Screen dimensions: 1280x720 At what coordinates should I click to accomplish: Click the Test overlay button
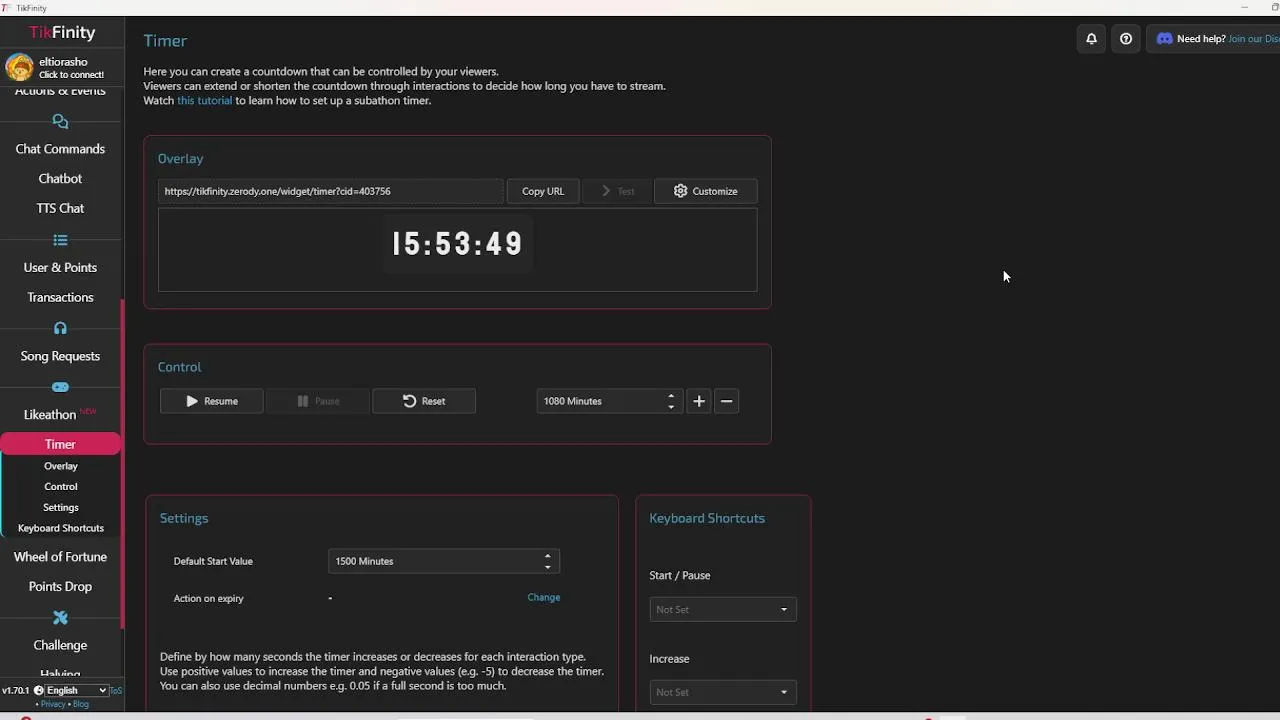coord(617,191)
